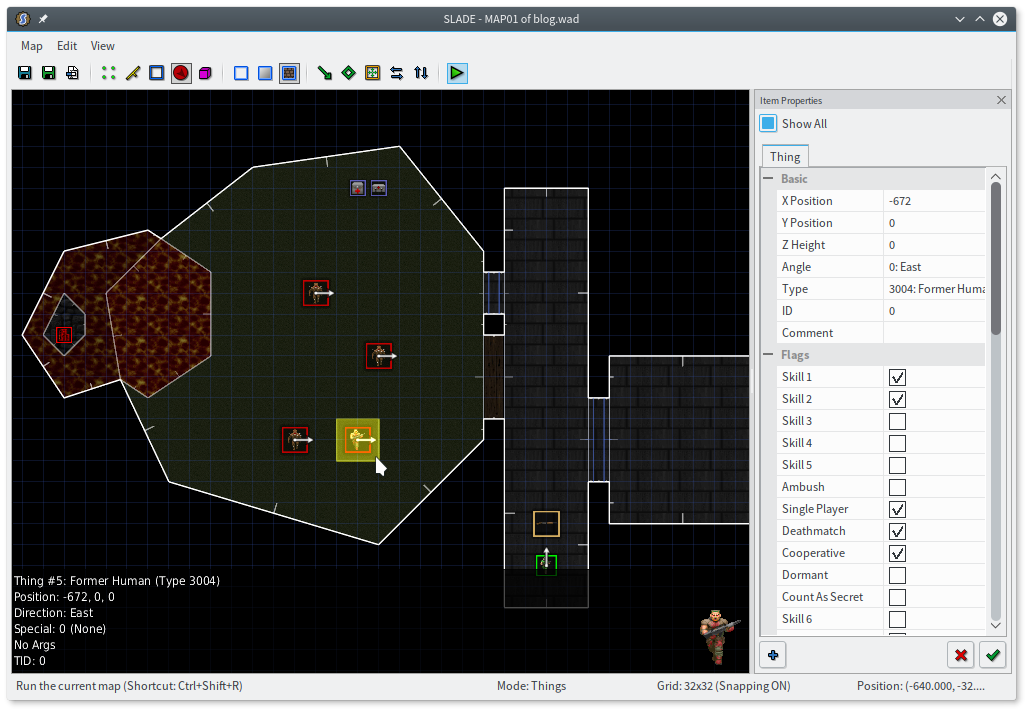Apply changes with the green checkmark button

pyautogui.click(x=992, y=655)
